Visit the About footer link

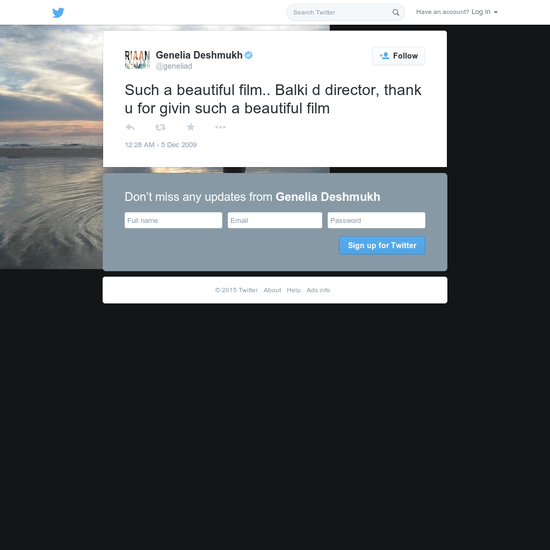coord(272,290)
